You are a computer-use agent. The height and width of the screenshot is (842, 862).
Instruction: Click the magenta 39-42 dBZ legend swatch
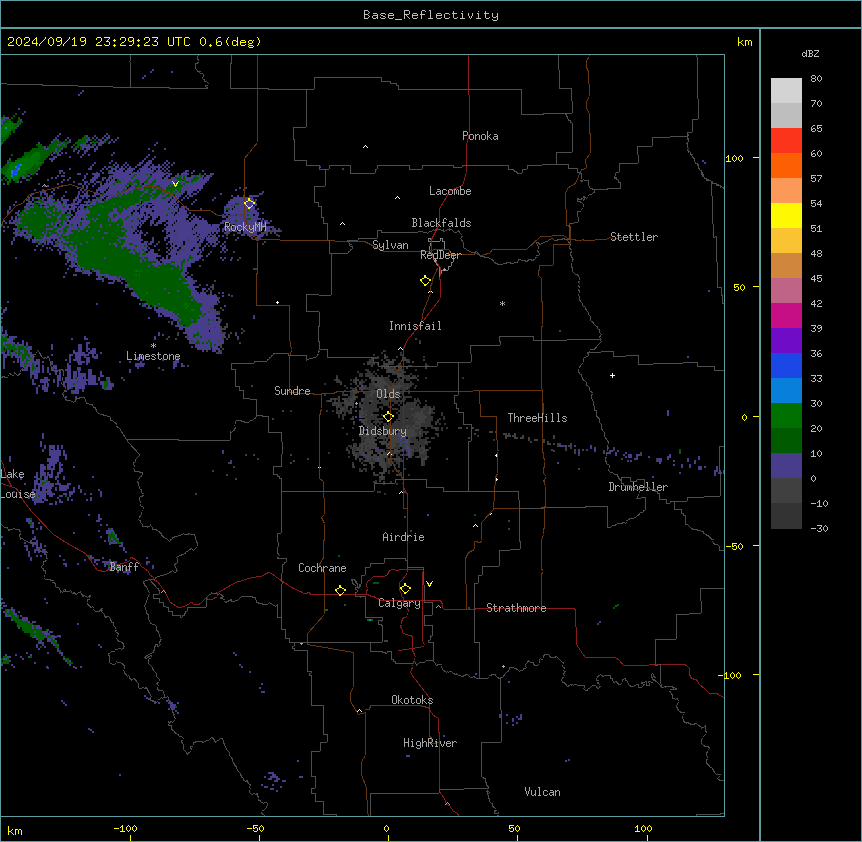tap(786, 315)
